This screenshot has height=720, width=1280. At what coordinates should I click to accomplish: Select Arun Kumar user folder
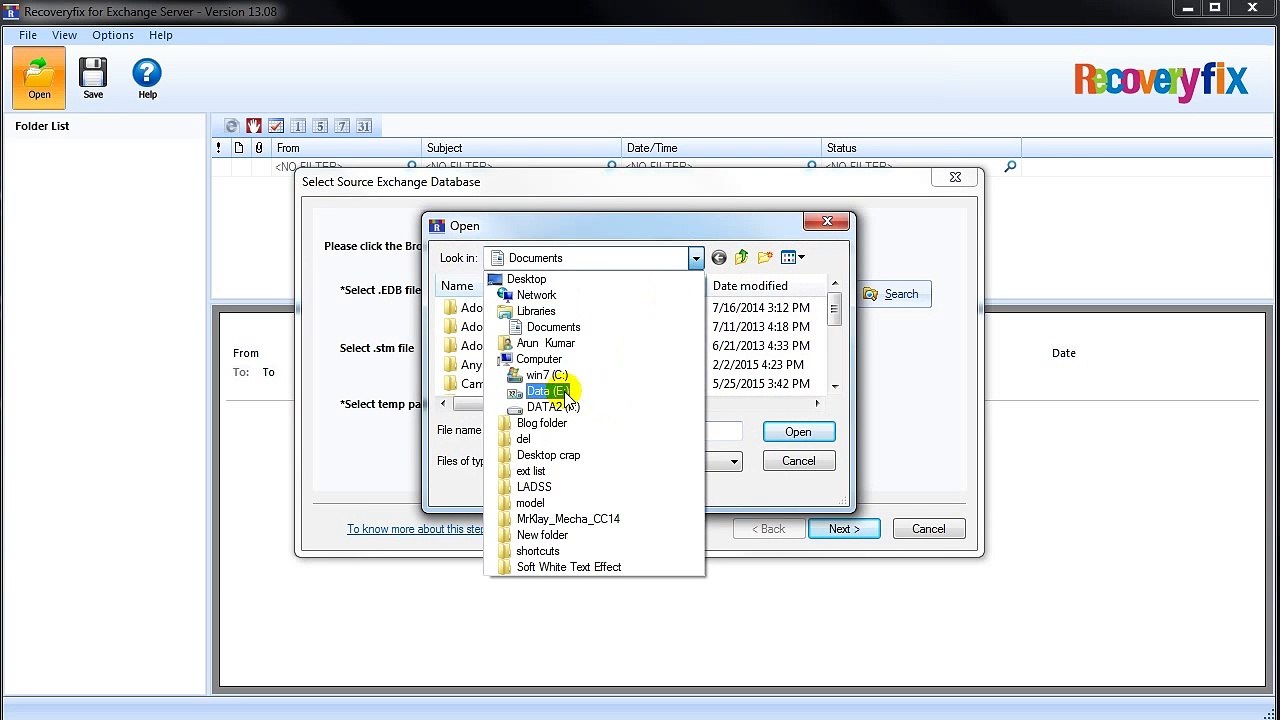(x=545, y=343)
